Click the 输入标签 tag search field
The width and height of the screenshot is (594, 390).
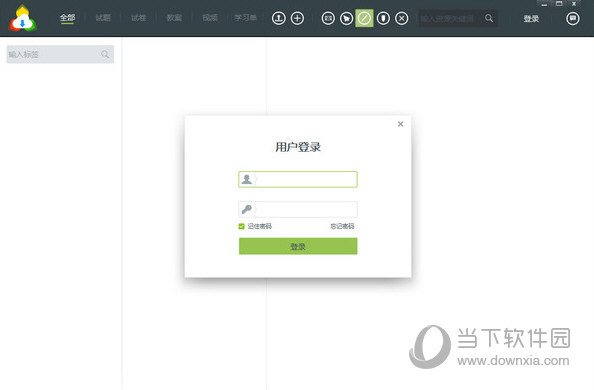(x=60, y=55)
